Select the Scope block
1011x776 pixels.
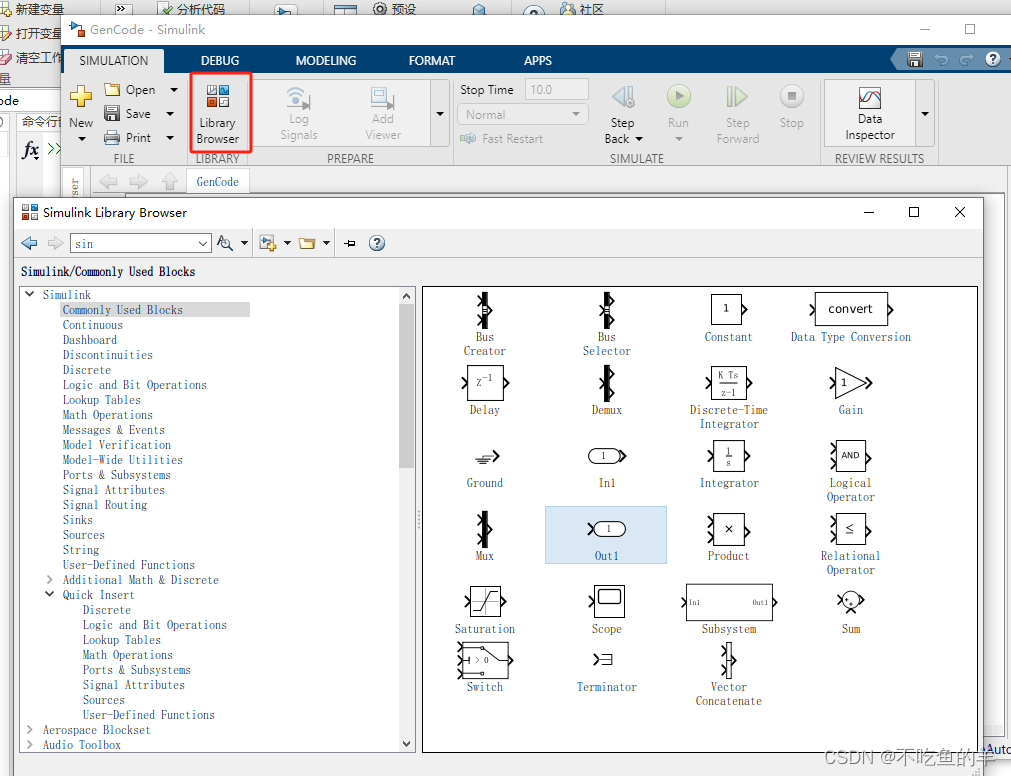click(607, 610)
